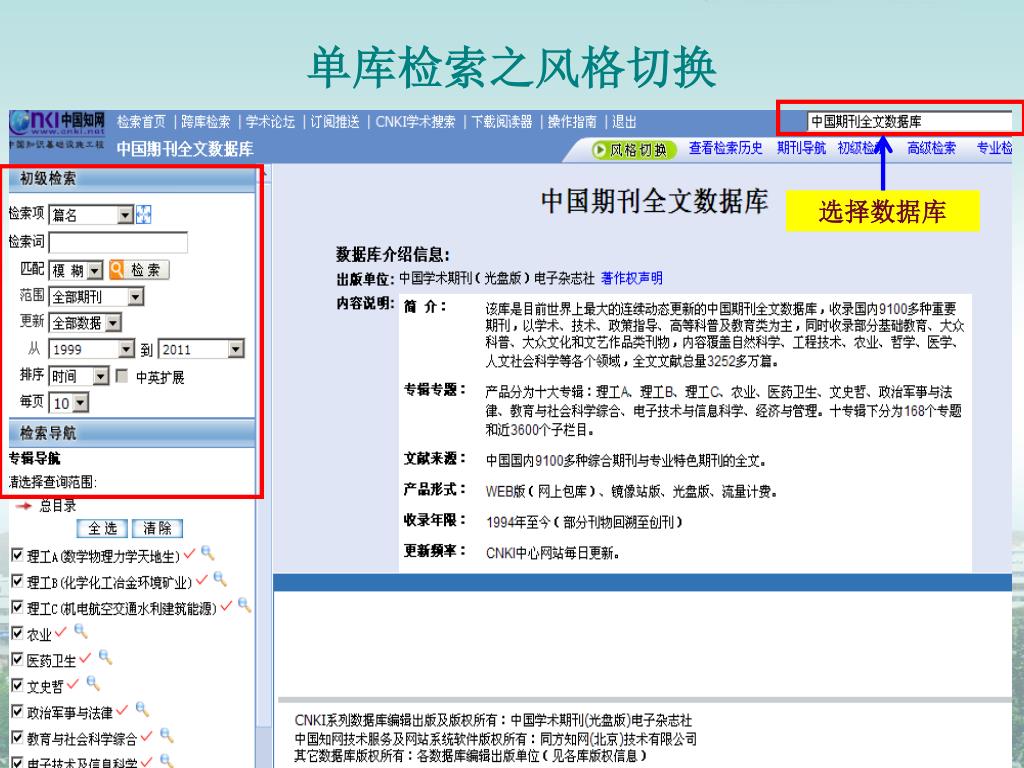The image size is (1024, 768).
Task: Open 下载阅读器 in the top menu
Action: pyautogui.click(x=502, y=122)
